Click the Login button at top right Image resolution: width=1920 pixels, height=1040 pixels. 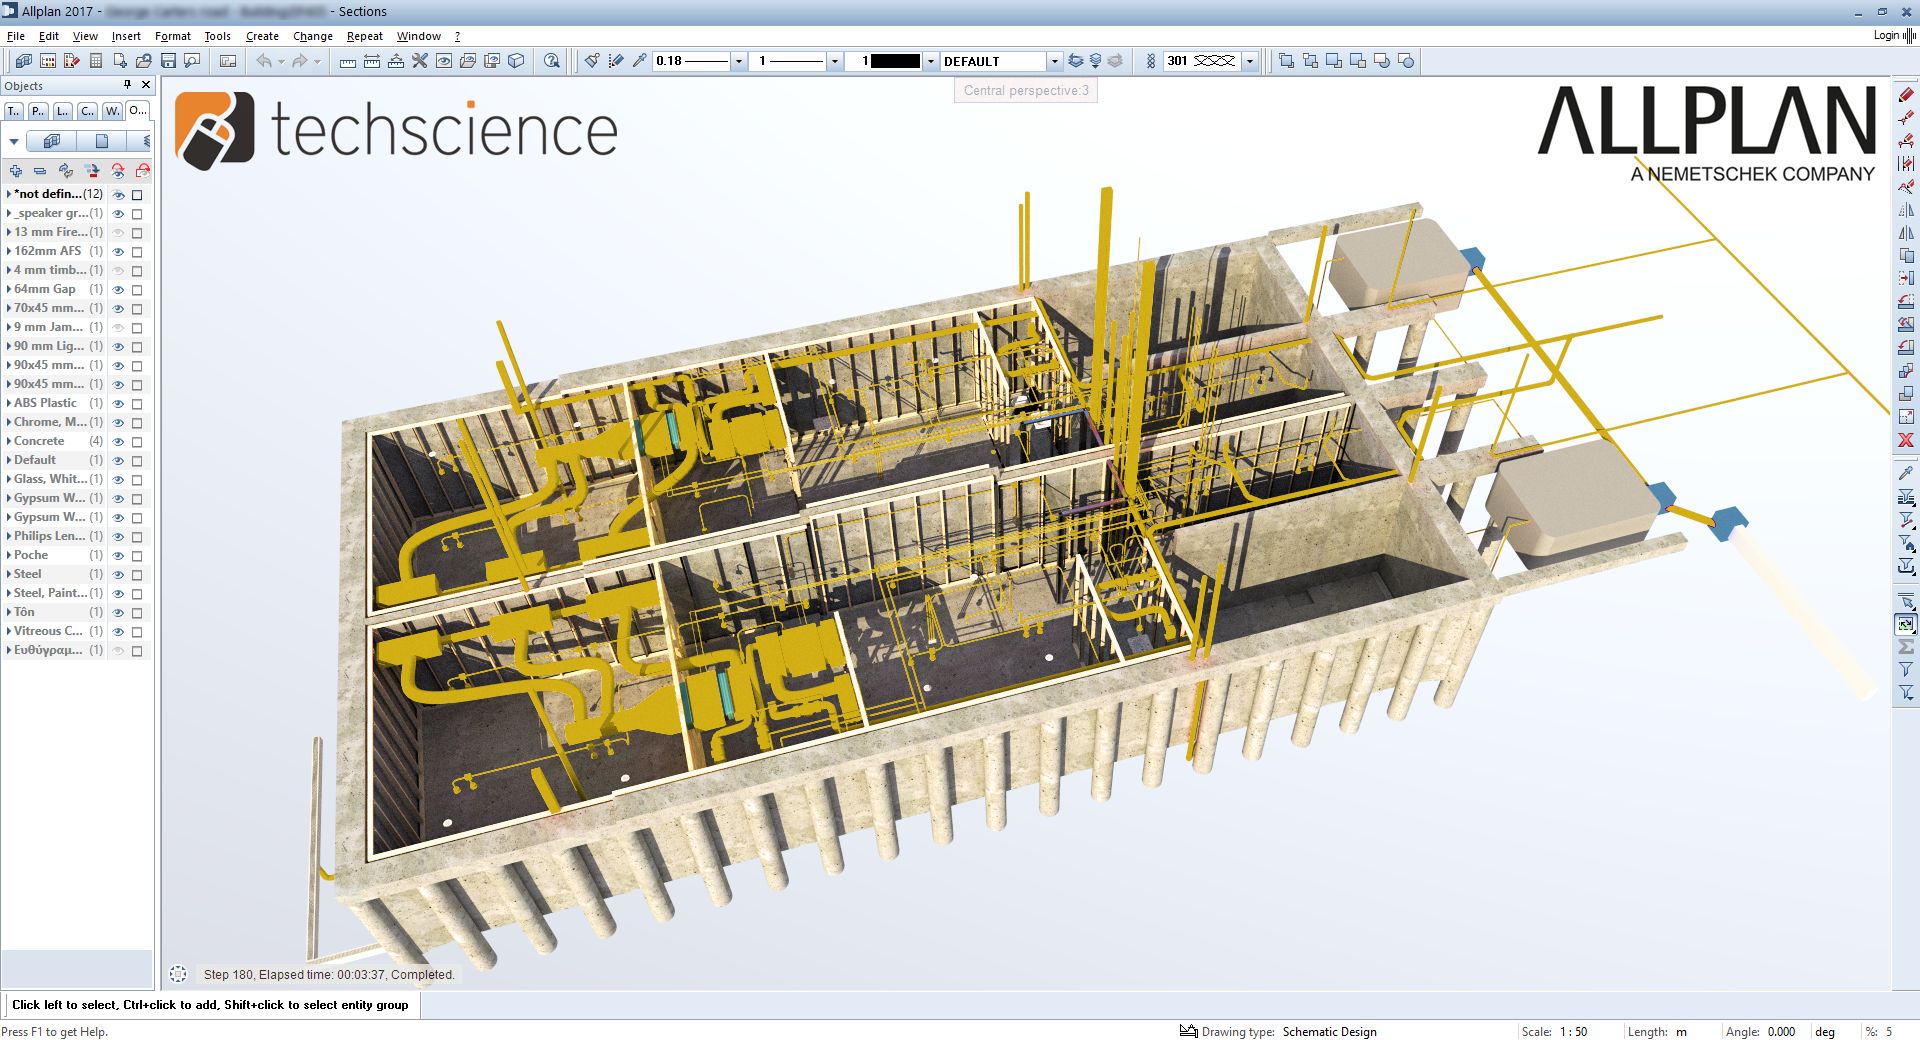(x=1884, y=34)
